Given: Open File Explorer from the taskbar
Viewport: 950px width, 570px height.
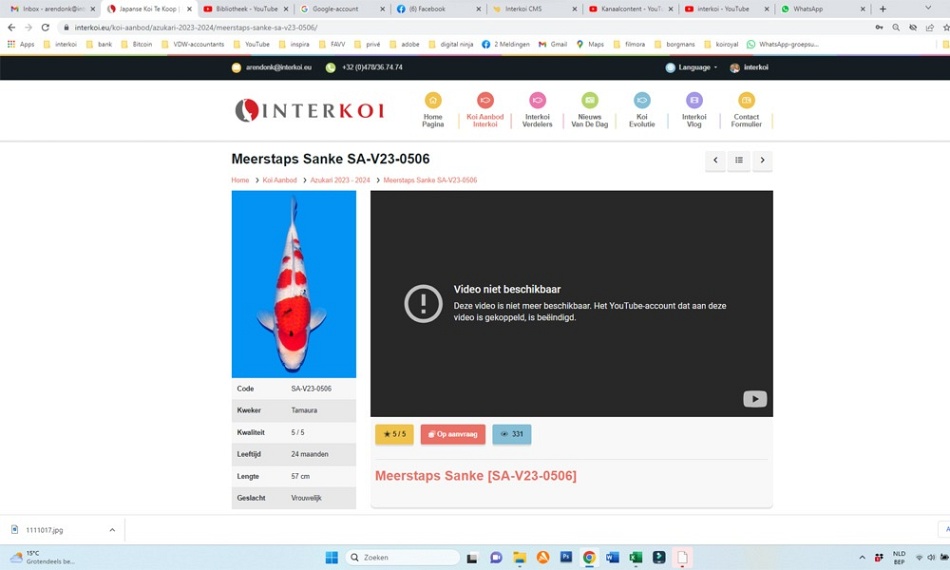Looking at the screenshot, I should [519, 557].
